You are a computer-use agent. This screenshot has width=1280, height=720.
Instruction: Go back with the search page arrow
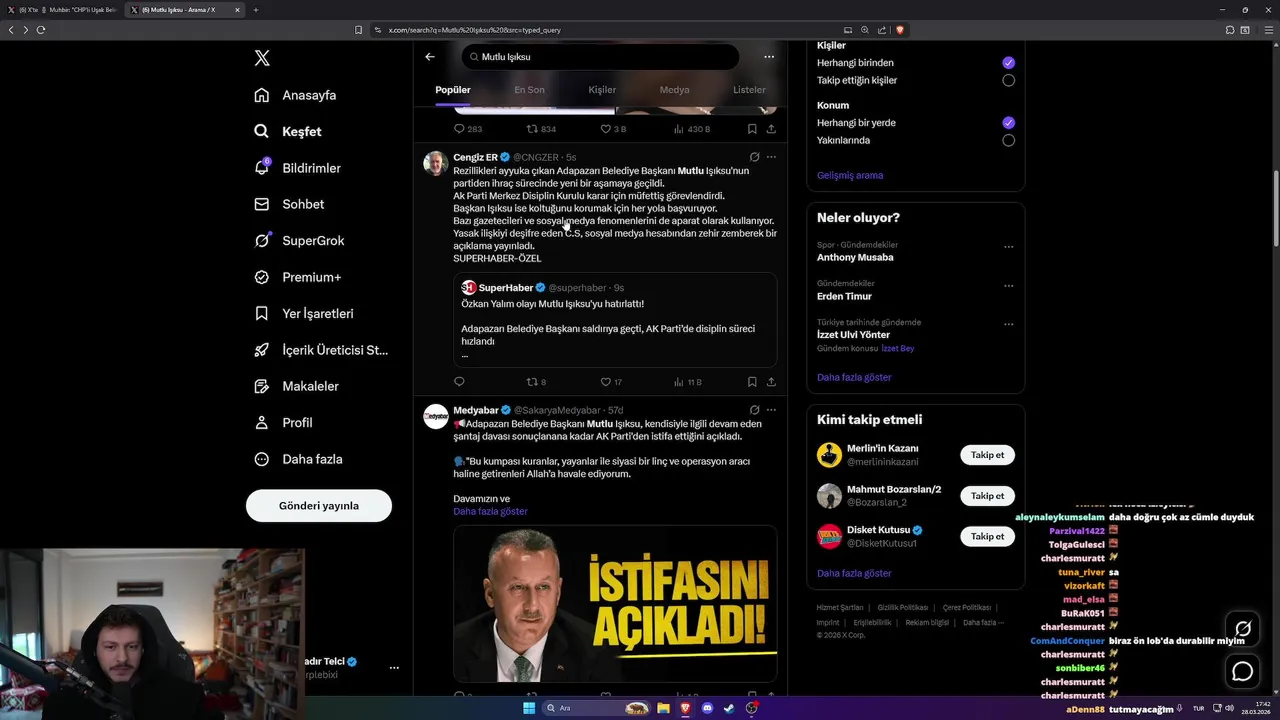pos(430,57)
